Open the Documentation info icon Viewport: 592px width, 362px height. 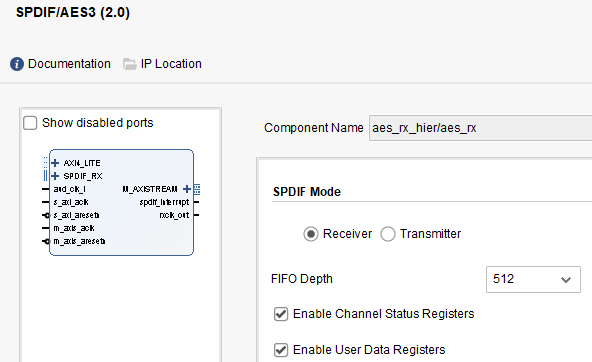(17, 64)
